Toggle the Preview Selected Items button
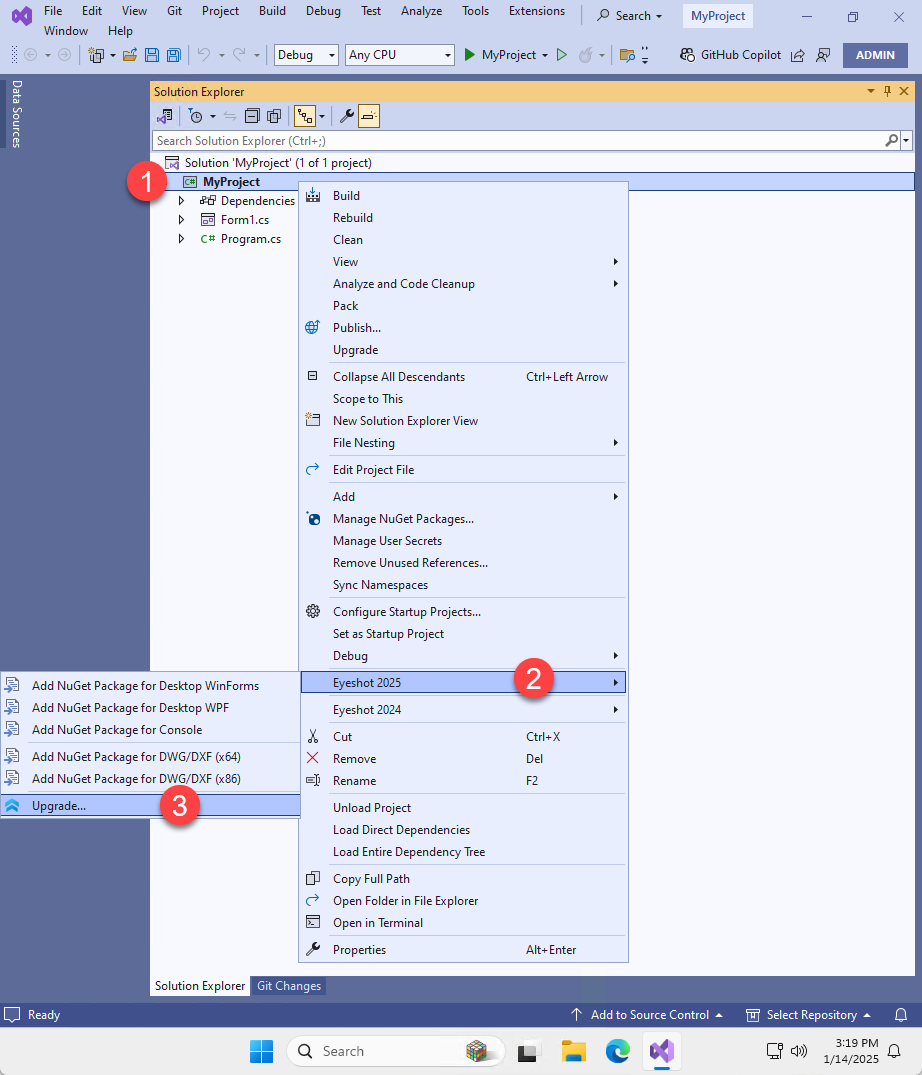922x1075 pixels. (x=369, y=116)
